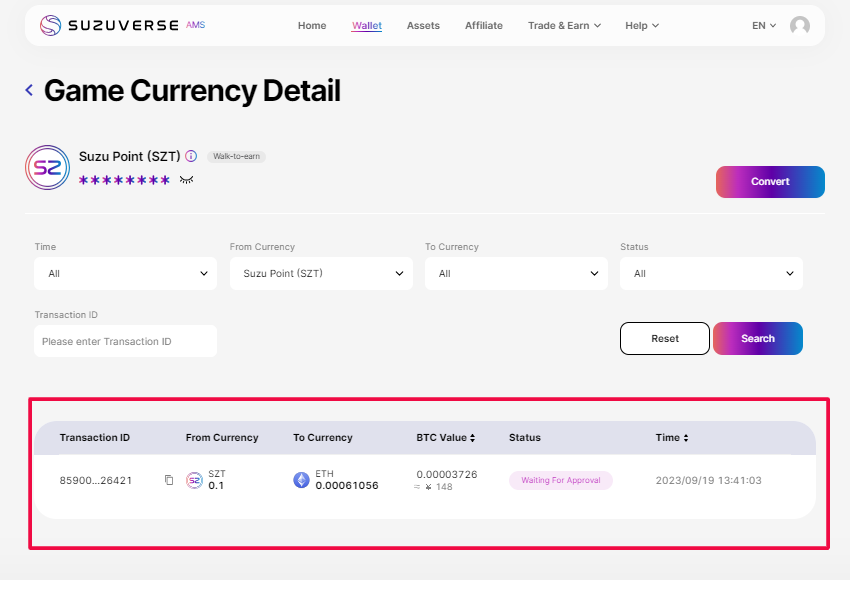This screenshot has height=599, width=850.
Task: Open the Time filter dropdown
Action: point(125,273)
